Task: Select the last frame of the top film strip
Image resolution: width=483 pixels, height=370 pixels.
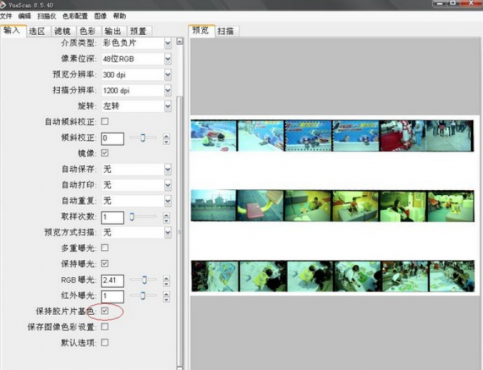Action: 449,136
